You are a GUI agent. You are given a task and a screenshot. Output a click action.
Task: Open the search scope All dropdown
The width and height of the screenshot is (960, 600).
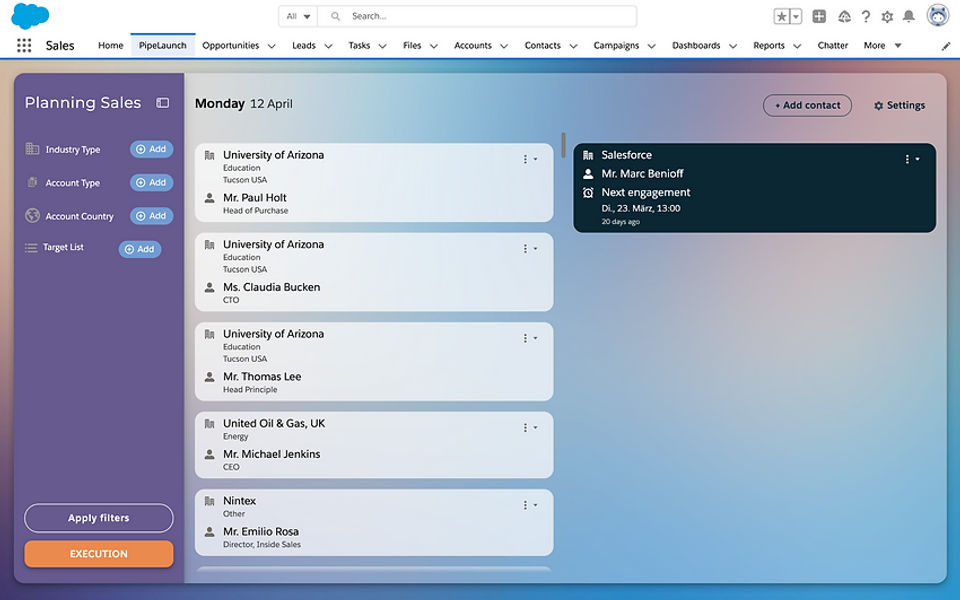(x=298, y=16)
